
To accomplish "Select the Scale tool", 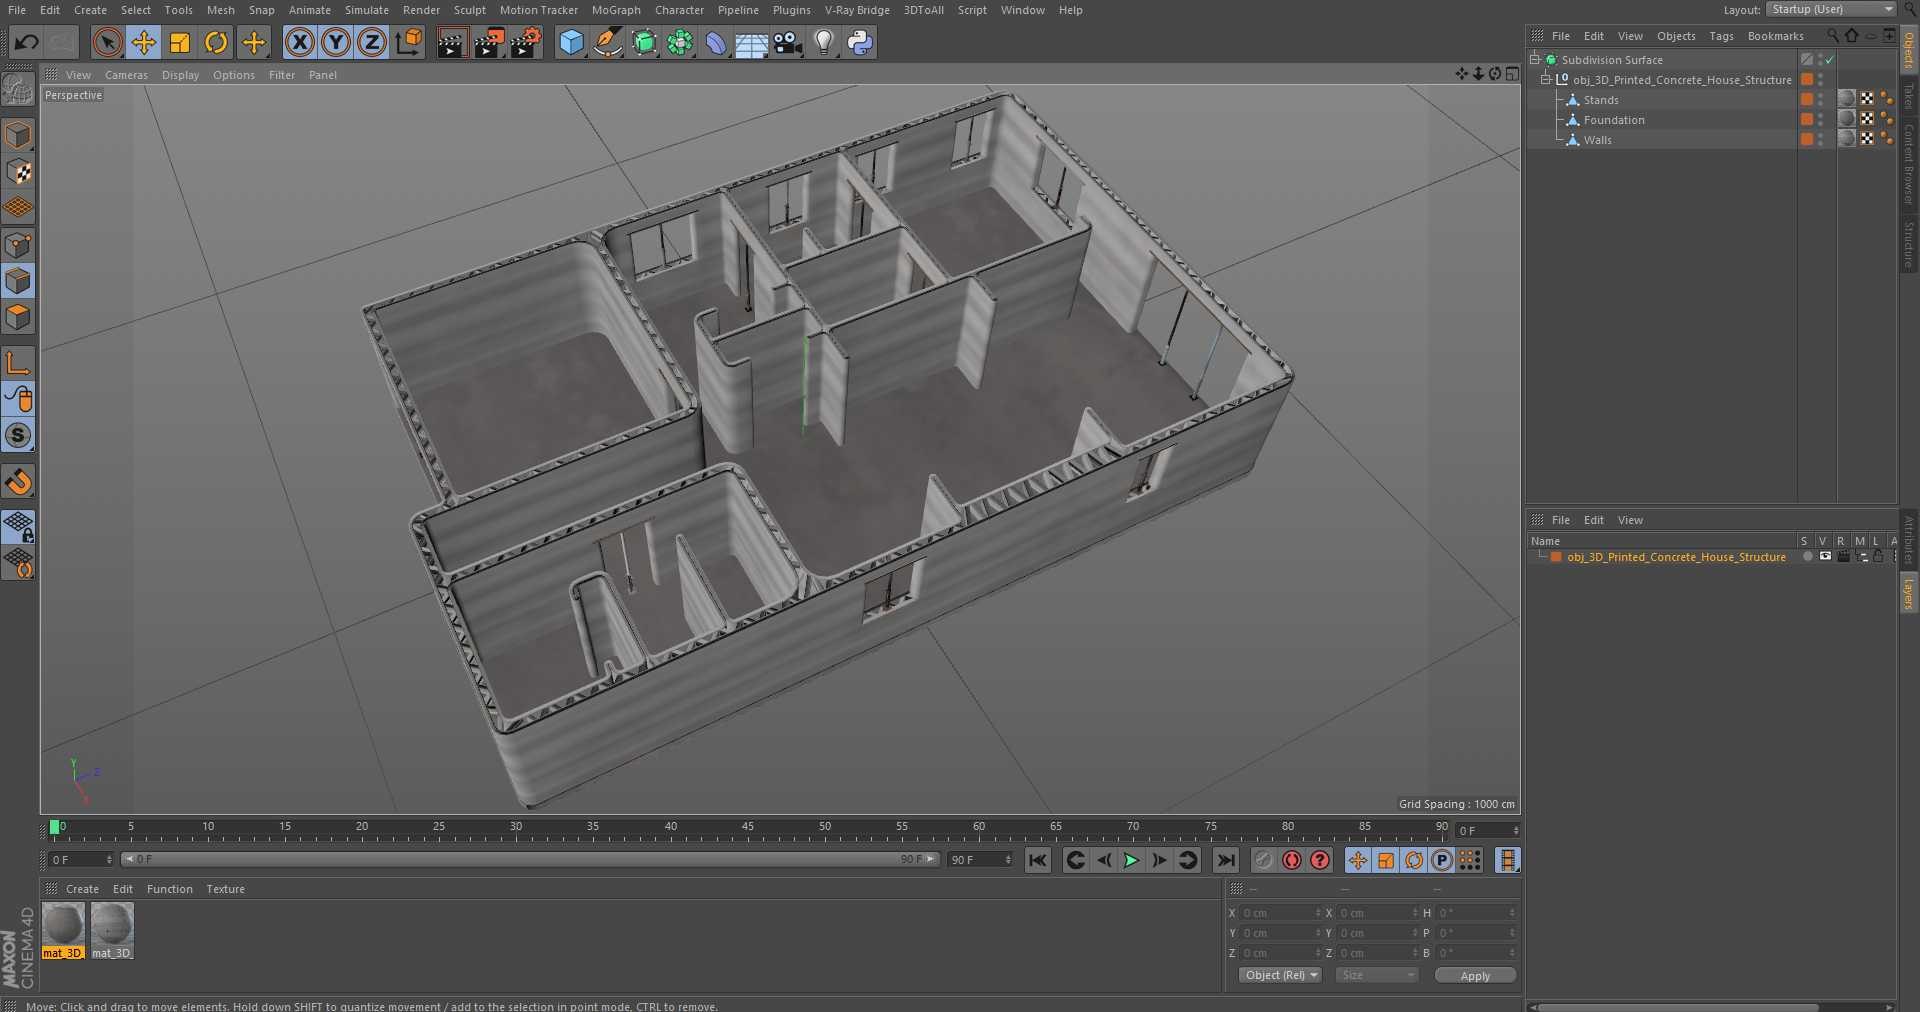I will [x=180, y=42].
